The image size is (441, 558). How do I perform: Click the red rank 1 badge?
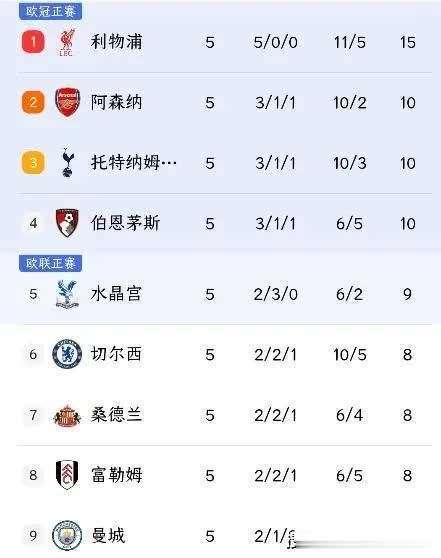(33, 42)
